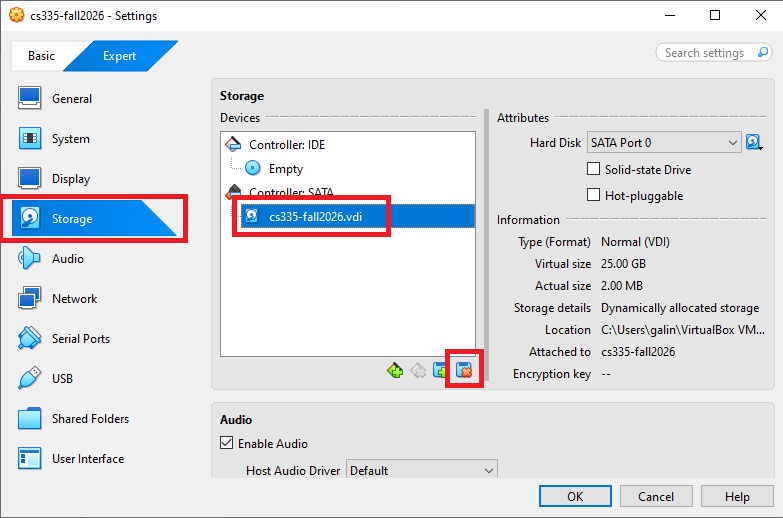This screenshot has height=518, width=783.
Task: Click the VirtualBox icon in the title bar
Action: click(x=16, y=15)
